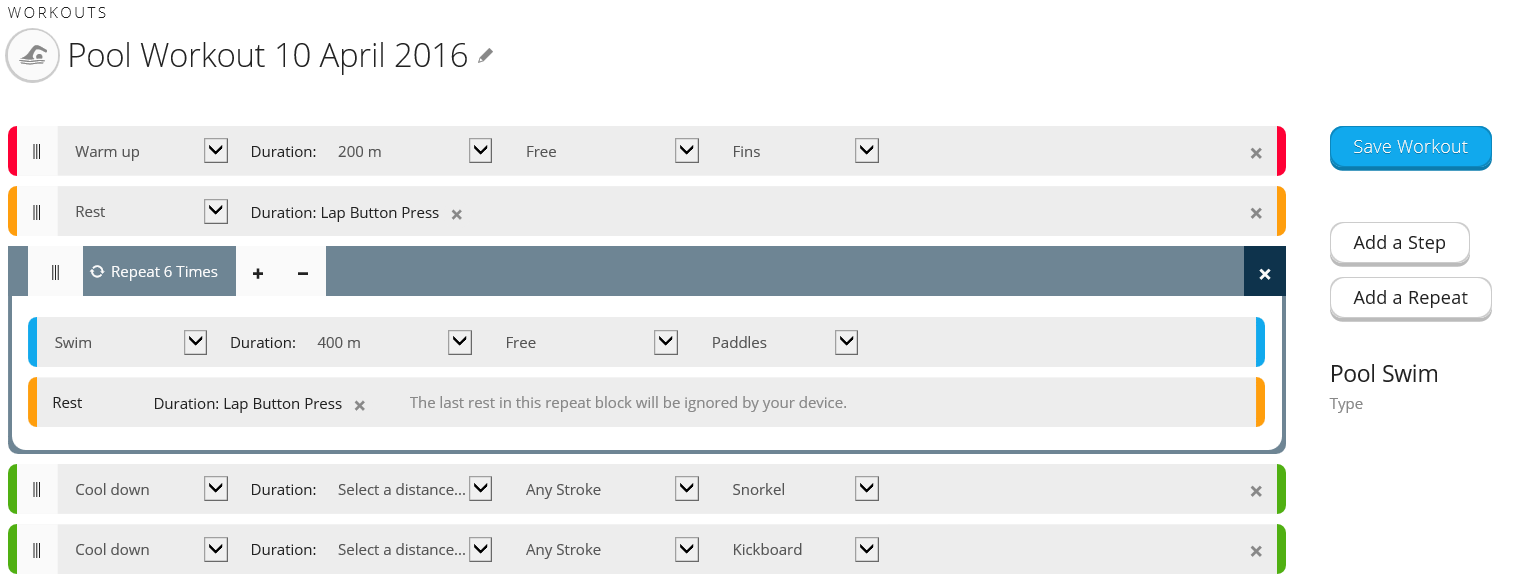Open the Warm up Free stroke dropdown

point(687,151)
